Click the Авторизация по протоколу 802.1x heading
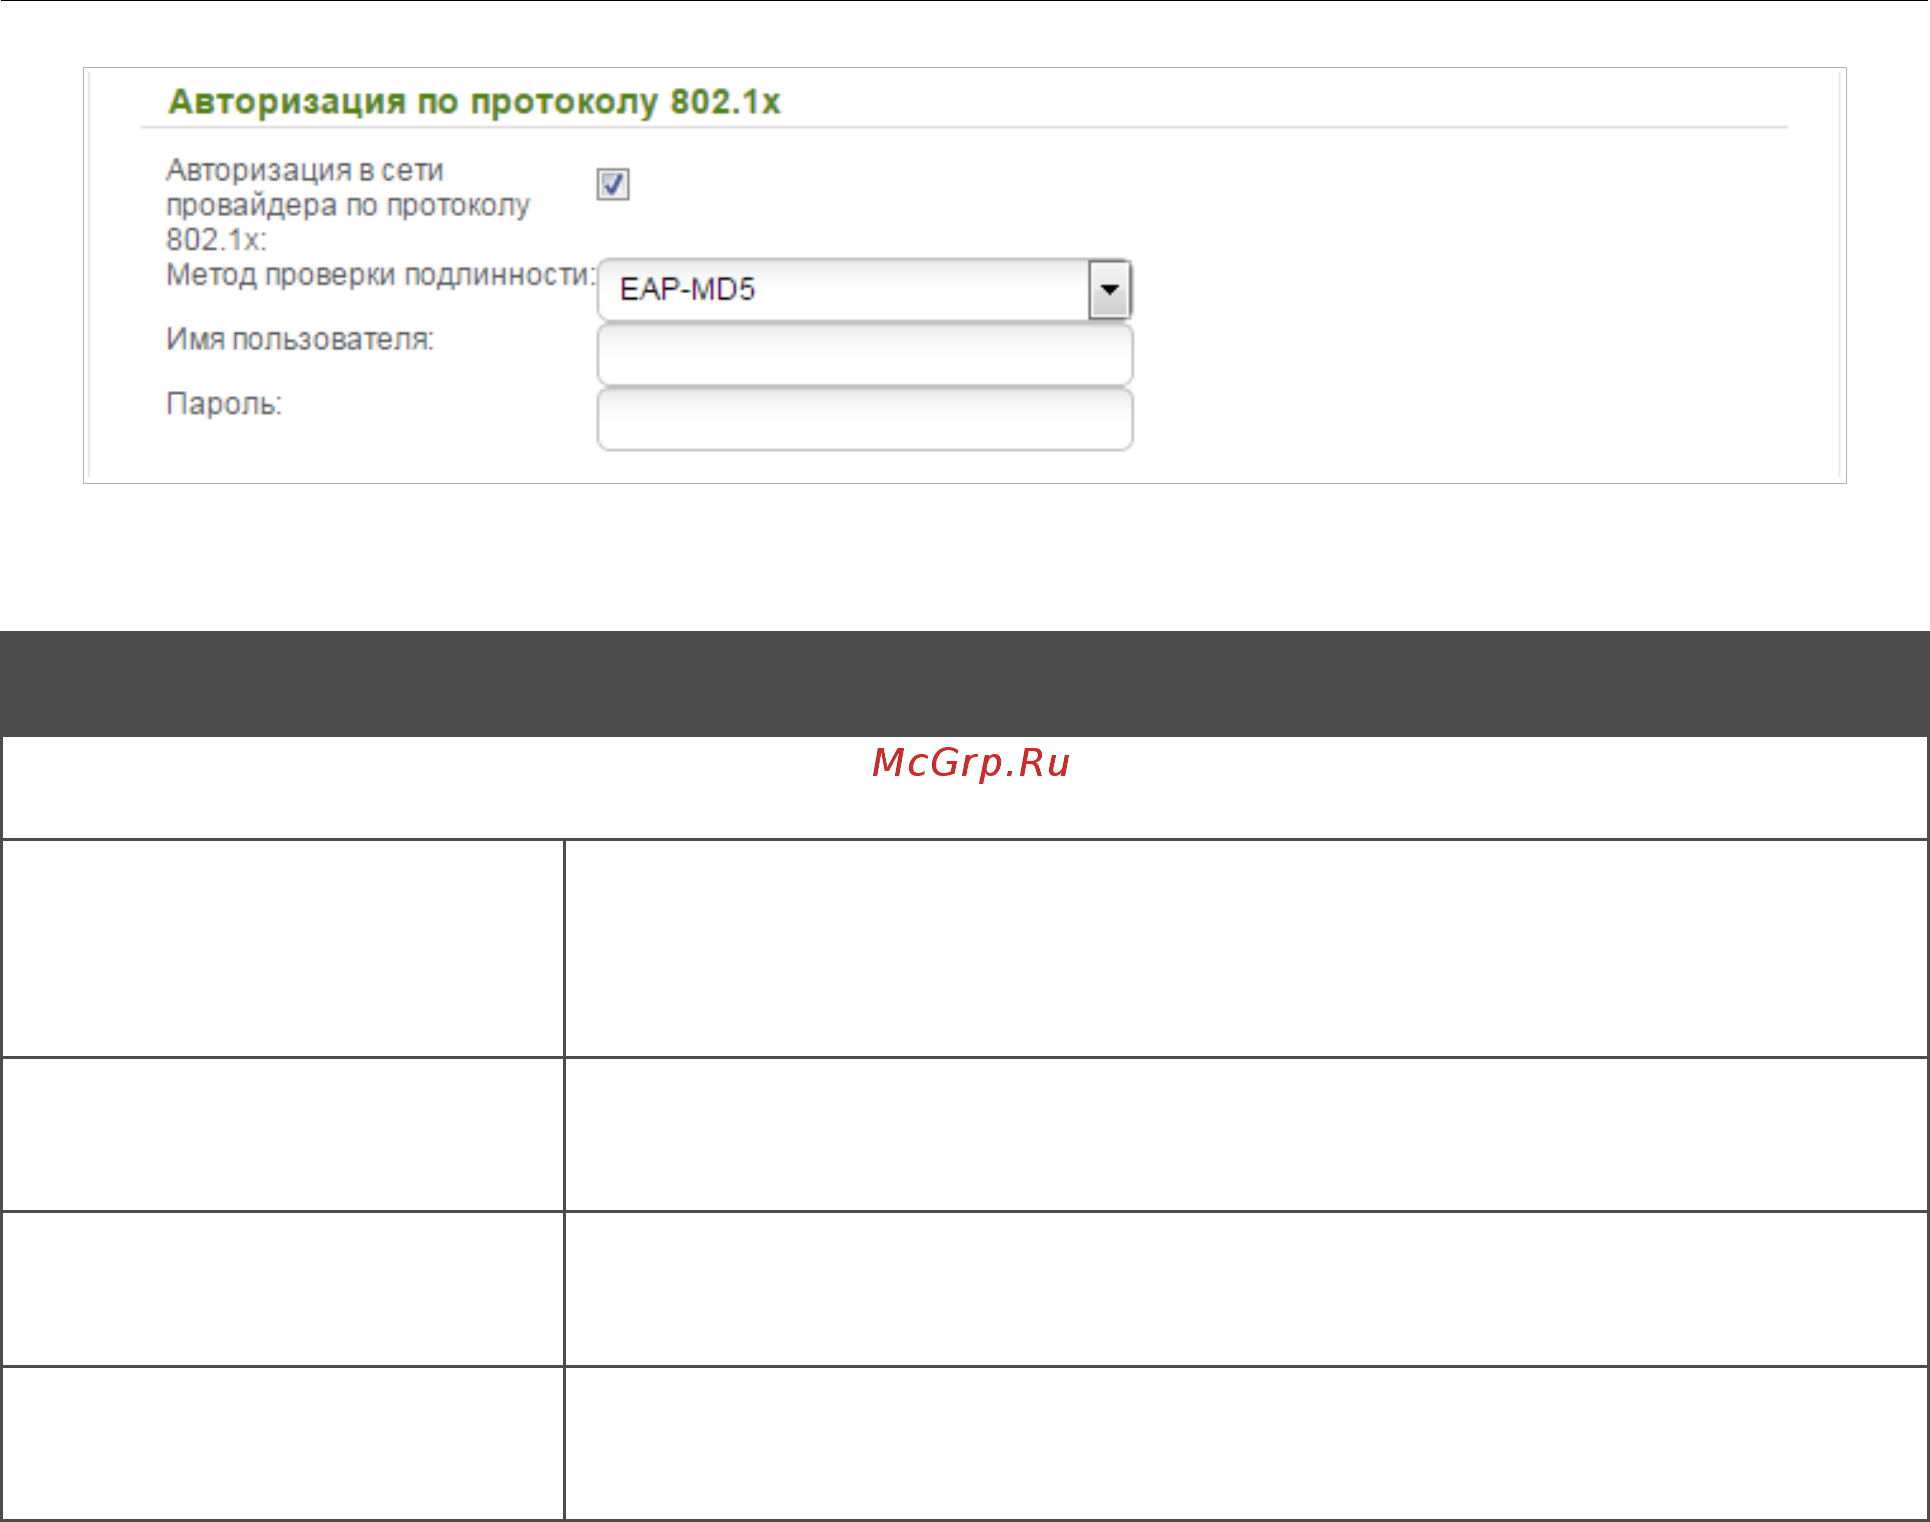 [474, 102]
